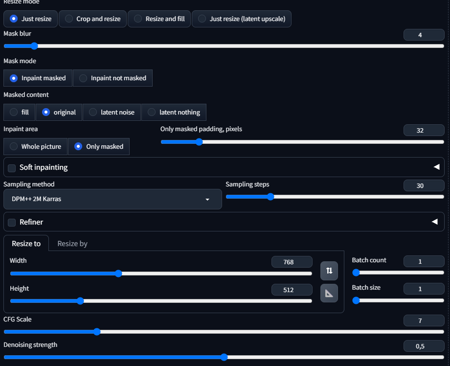
Task: Click the Width value field 768
Action: pos(292,262)
